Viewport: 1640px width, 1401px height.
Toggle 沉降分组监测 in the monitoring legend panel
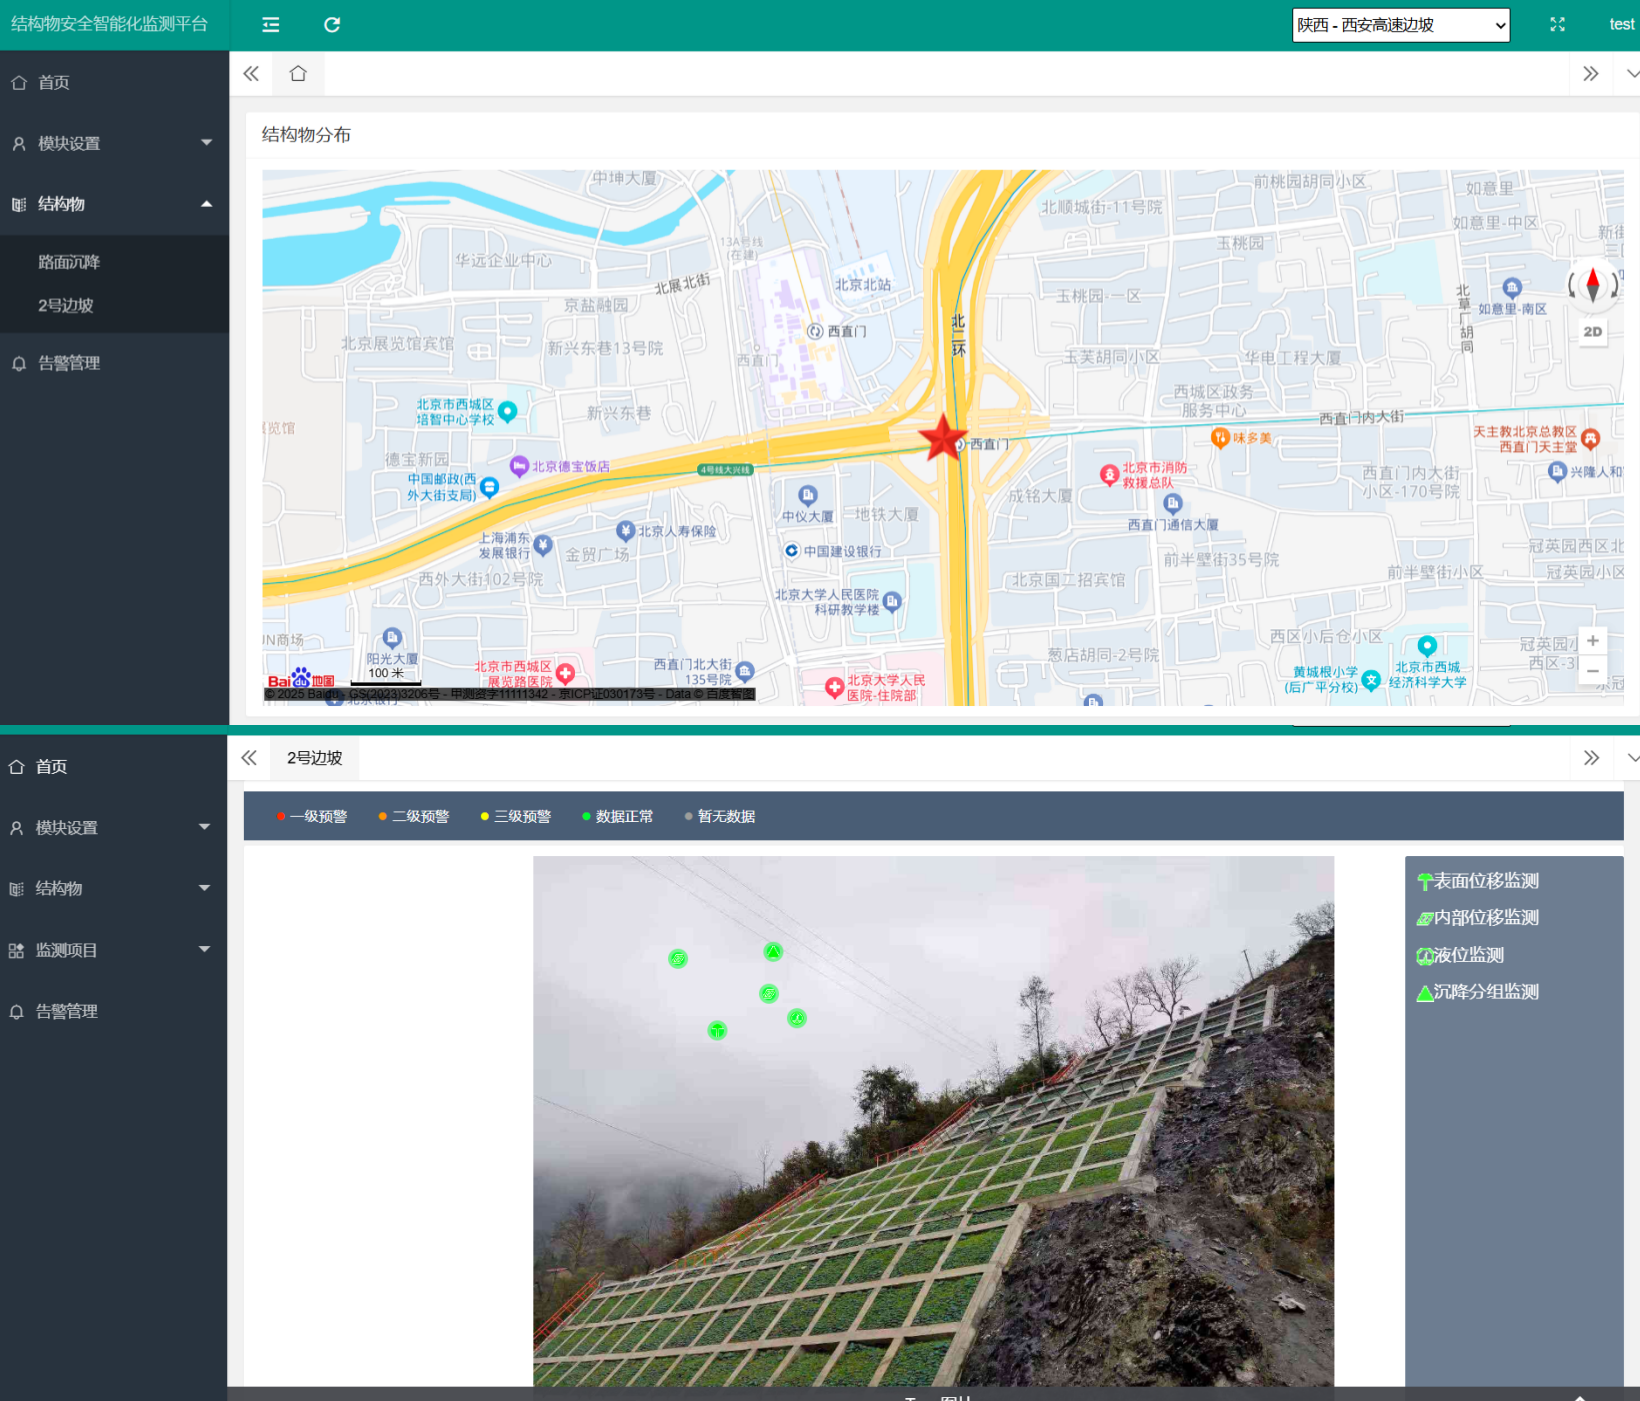pos(1478,992)
